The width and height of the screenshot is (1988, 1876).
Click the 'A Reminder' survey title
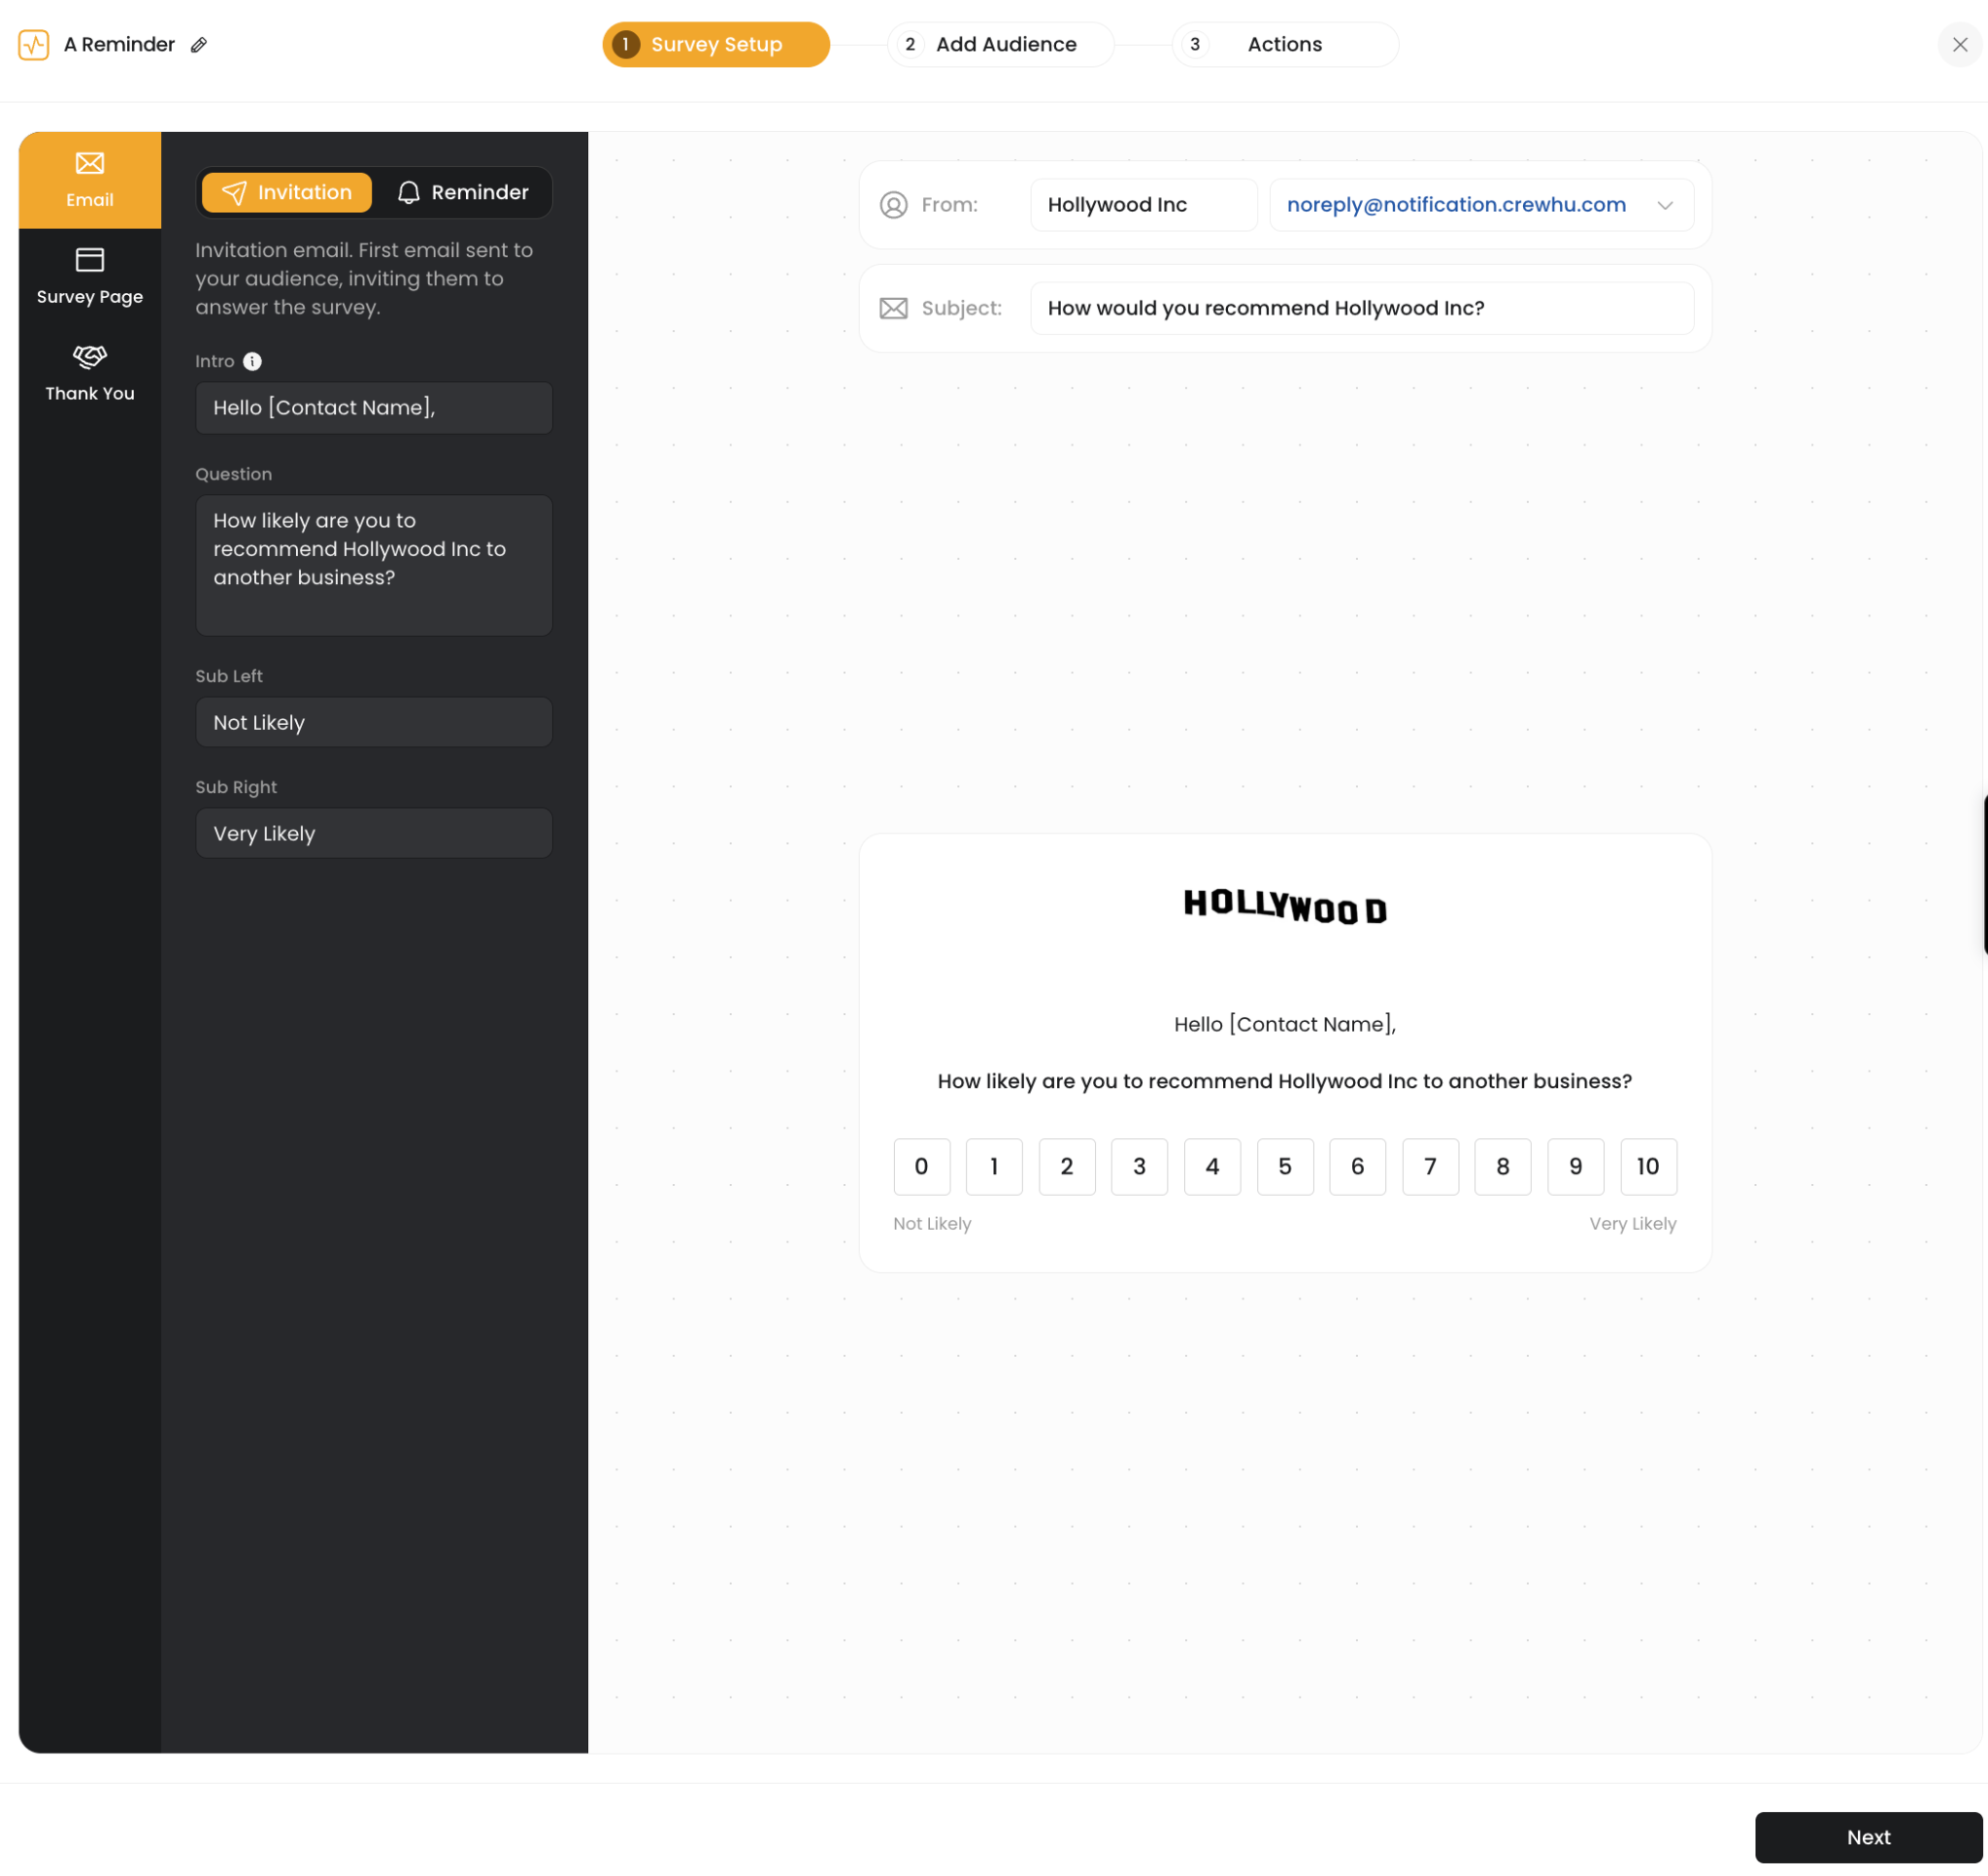tap(119, 45)
